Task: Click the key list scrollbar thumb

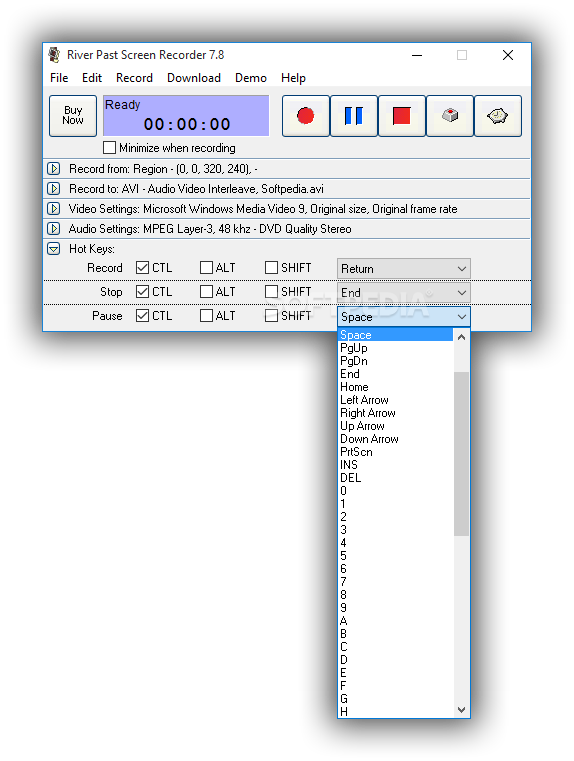Action: [x=461, y=454]
